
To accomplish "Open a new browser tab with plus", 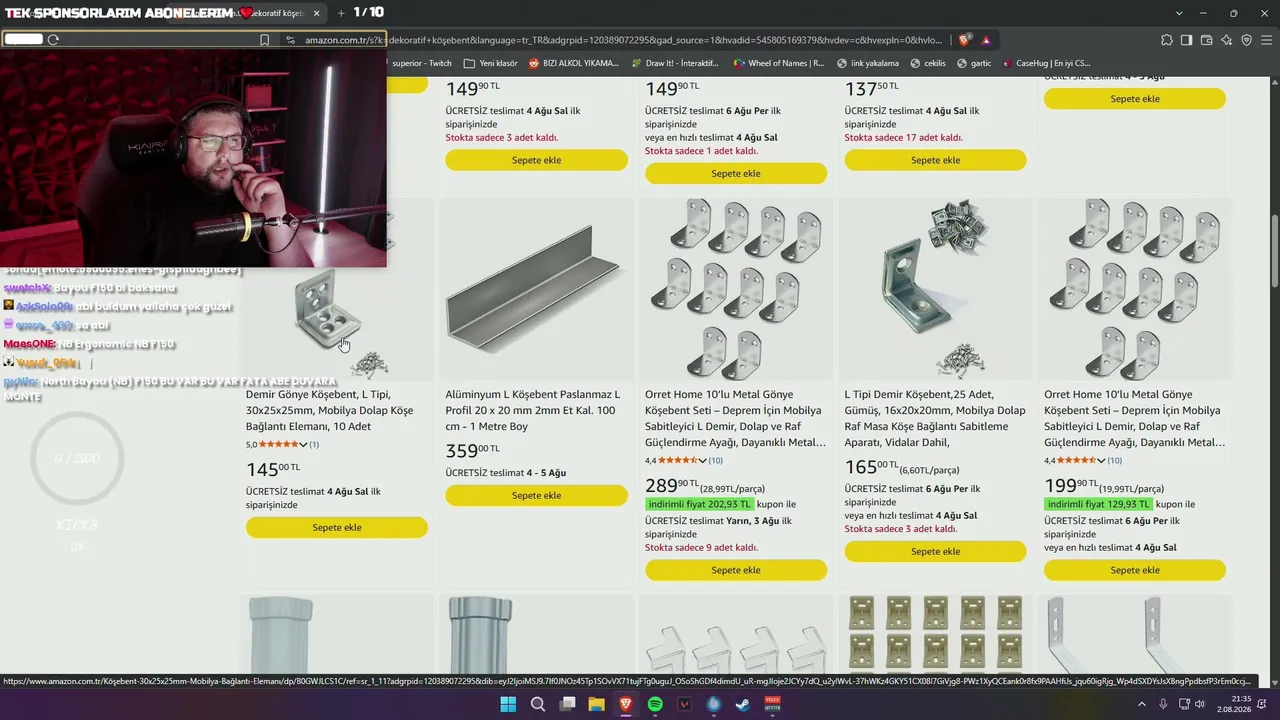I will pyautogui.click(x=341, y=13).
